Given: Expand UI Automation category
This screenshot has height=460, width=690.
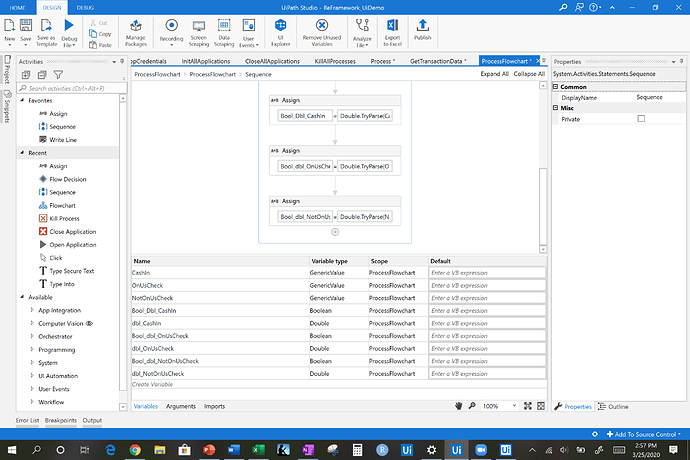Looking at the screenshot, I should [x=32, y=376].
